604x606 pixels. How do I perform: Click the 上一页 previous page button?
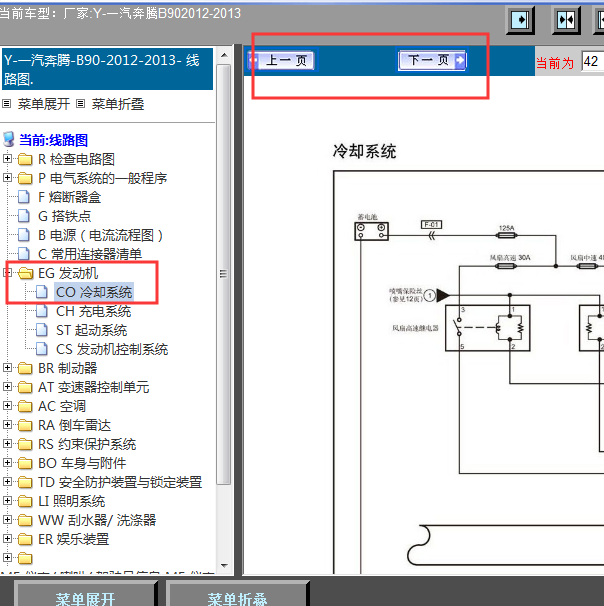point(282,61)
